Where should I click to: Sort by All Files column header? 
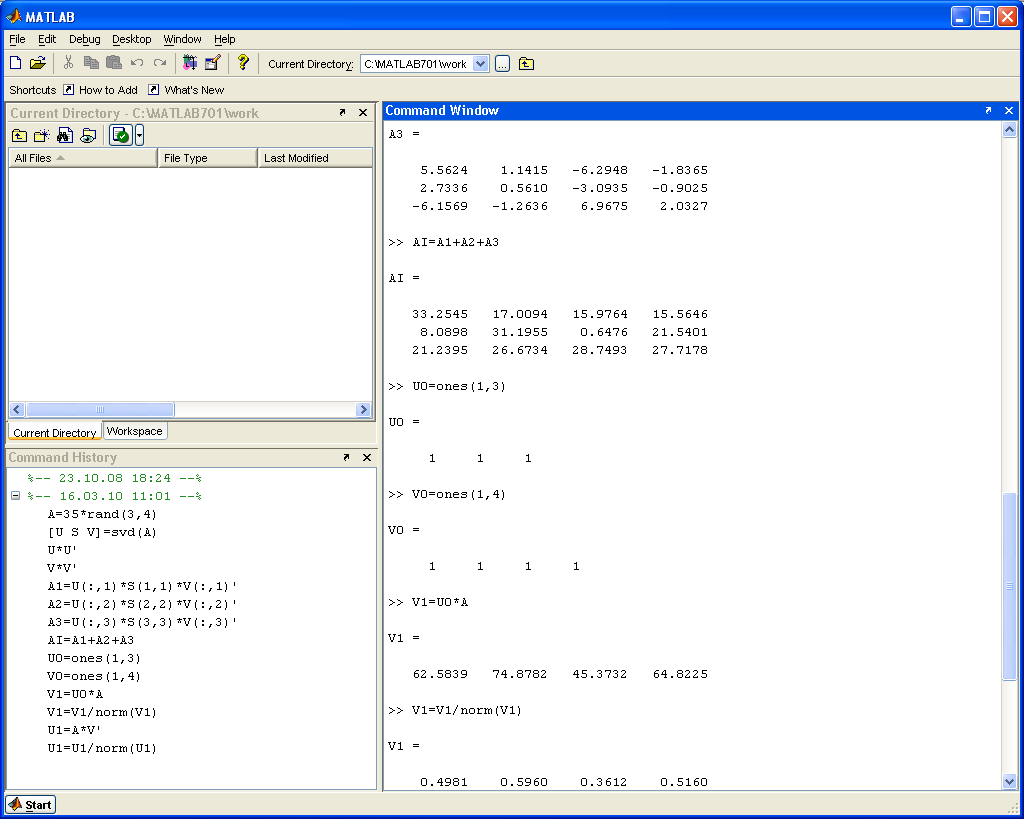coord(83,158)
